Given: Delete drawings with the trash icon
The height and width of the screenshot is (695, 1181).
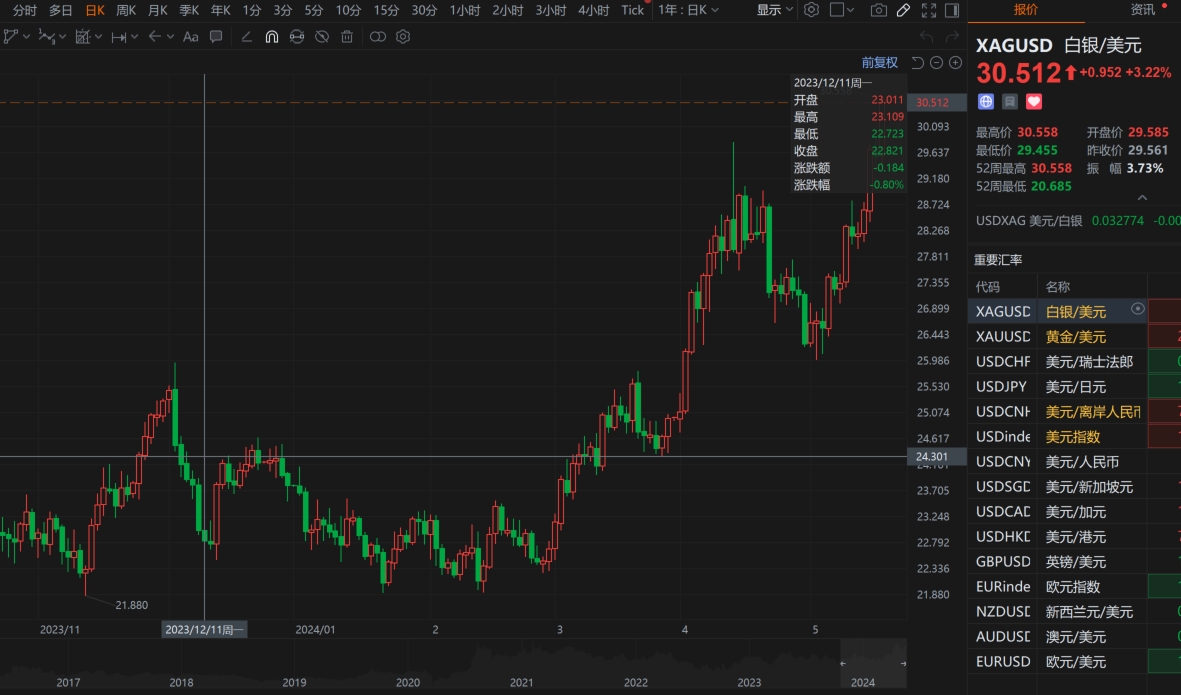Looking at the screenshot, I should [x=347, y=37].
